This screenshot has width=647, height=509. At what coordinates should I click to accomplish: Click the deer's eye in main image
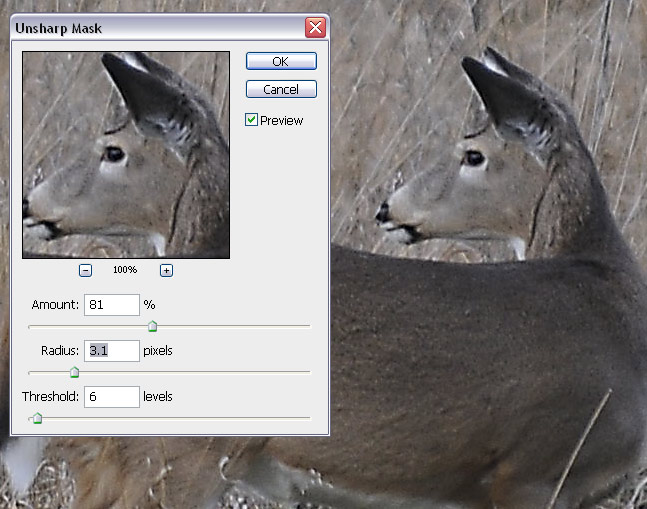(473, 158)
